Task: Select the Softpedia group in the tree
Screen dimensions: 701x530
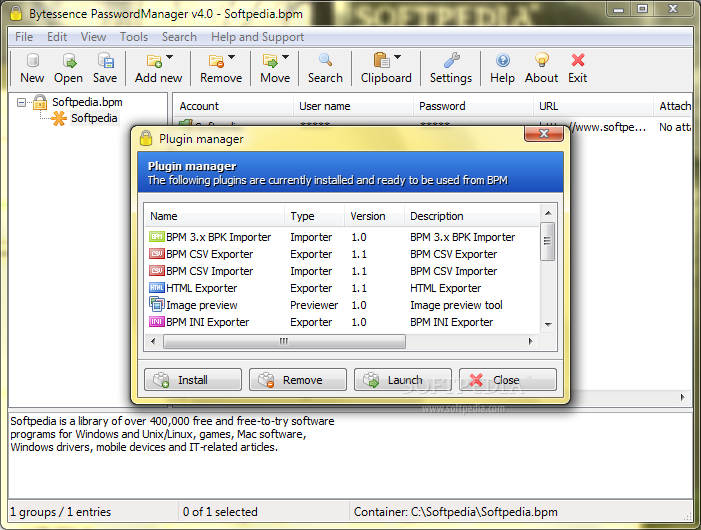Action: coord(94,118)
